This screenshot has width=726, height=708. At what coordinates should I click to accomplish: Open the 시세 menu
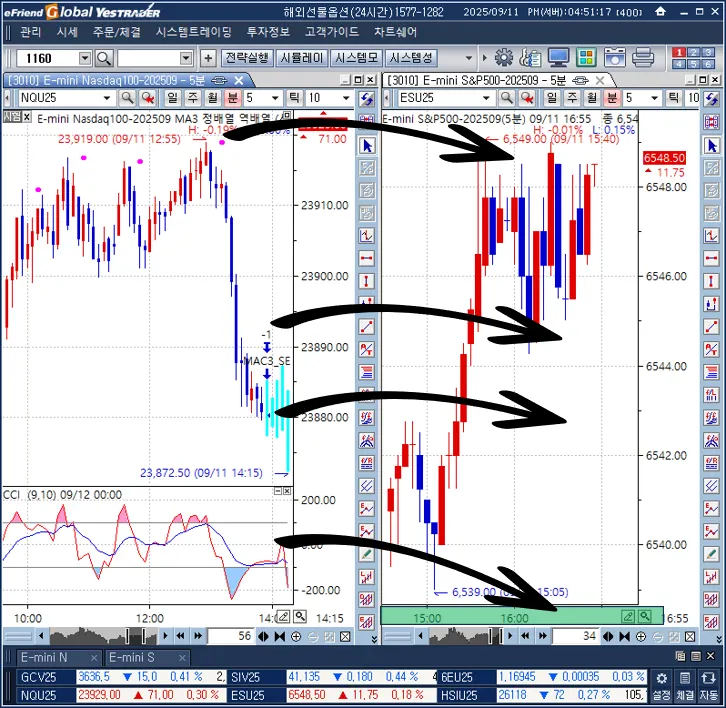tap(67, 32)
